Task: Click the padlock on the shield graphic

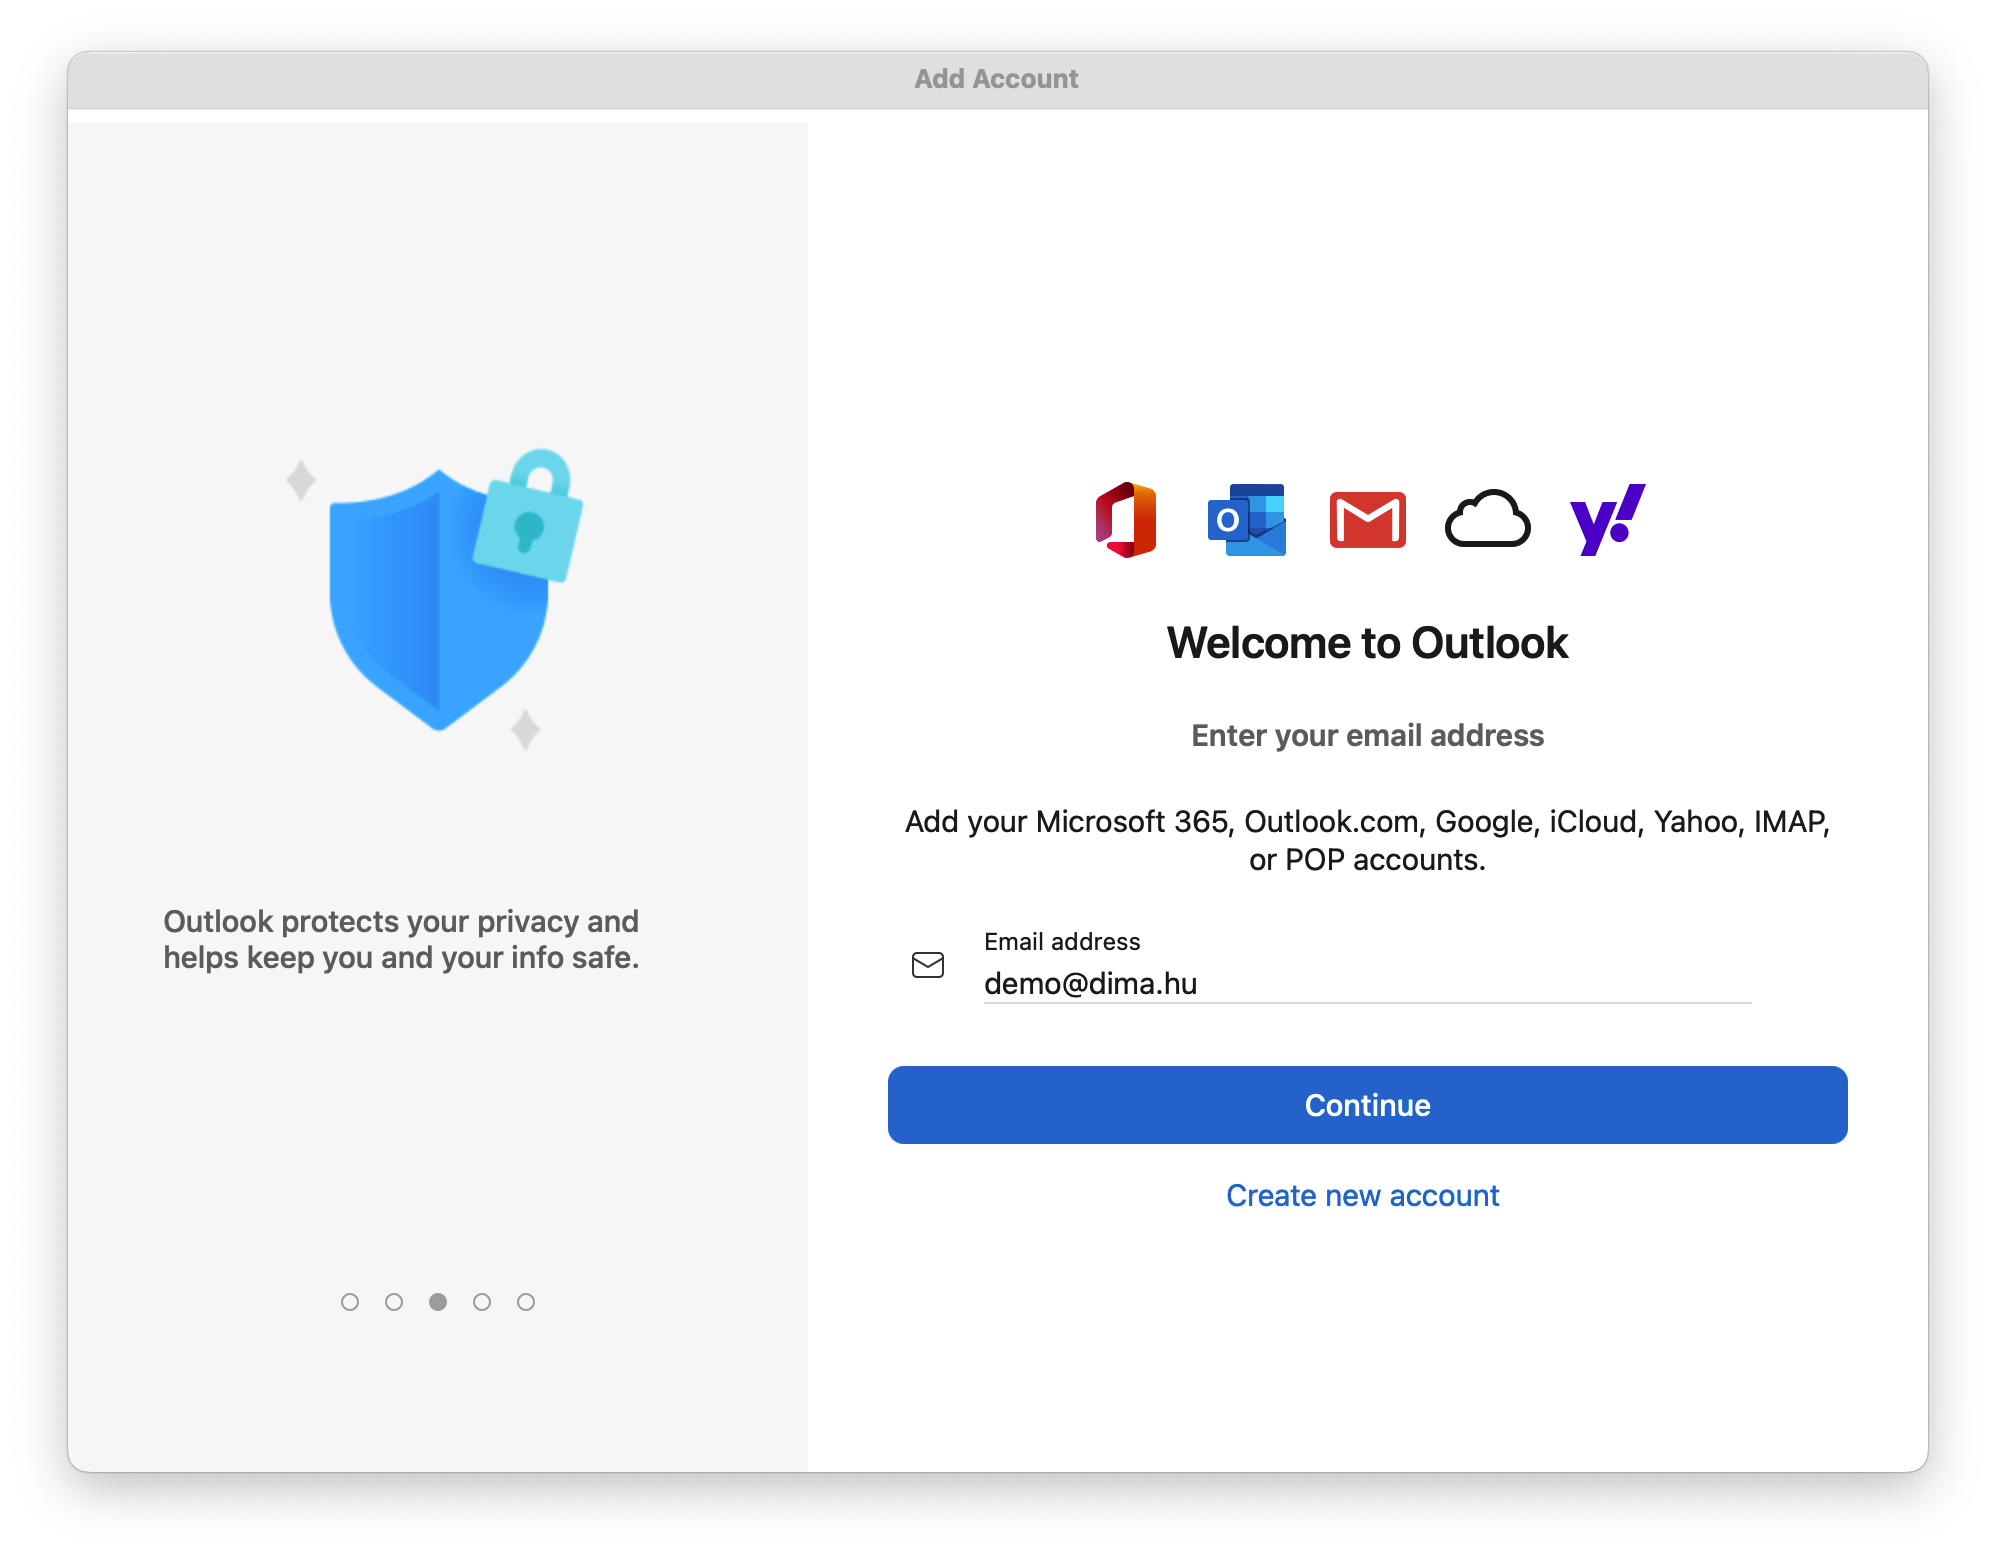Action: [x=528, y=515]
